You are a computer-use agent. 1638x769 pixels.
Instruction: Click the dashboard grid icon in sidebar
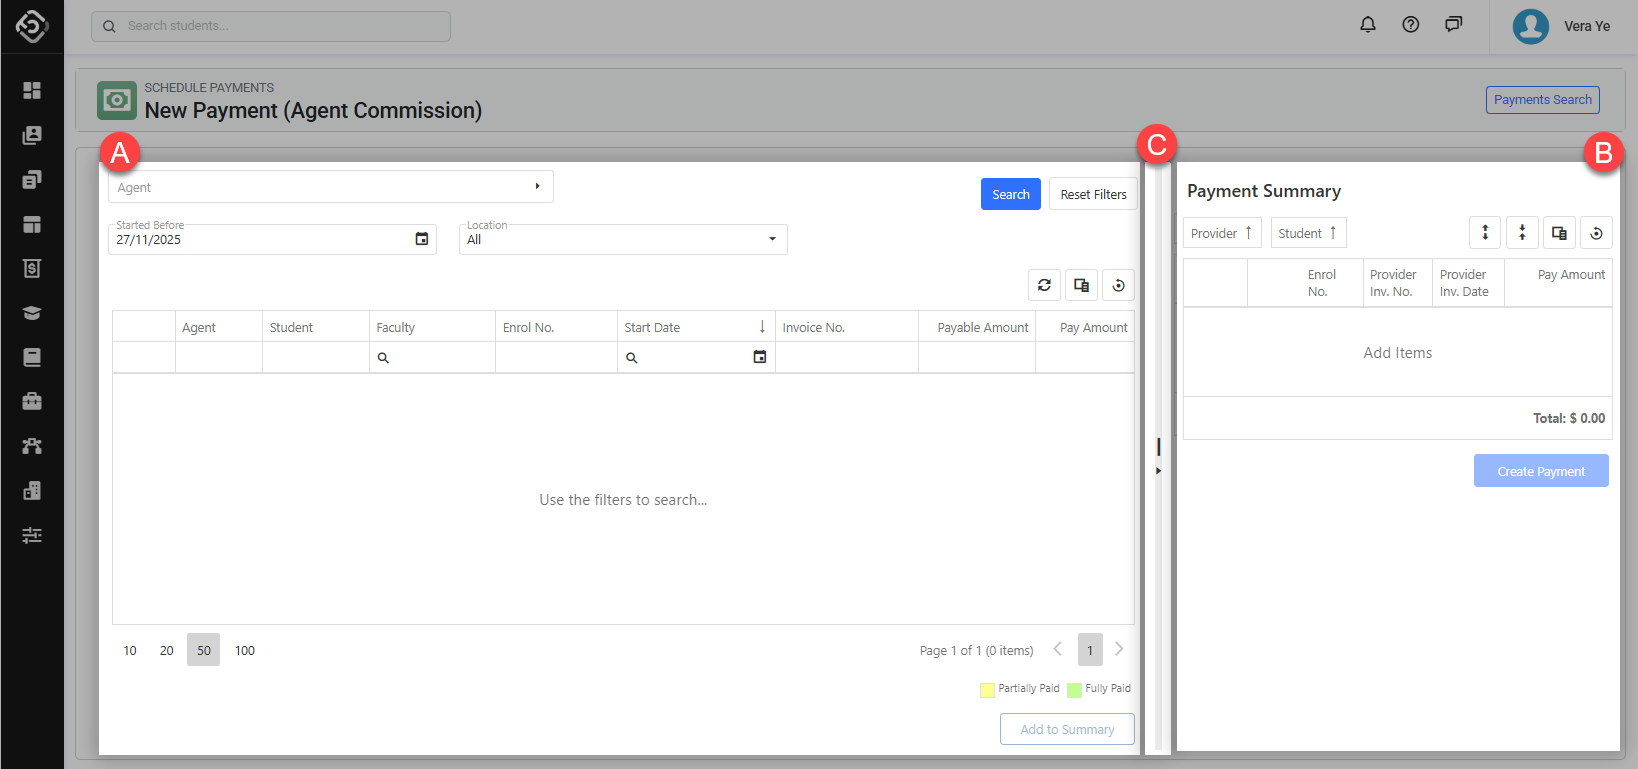(32, 91)
